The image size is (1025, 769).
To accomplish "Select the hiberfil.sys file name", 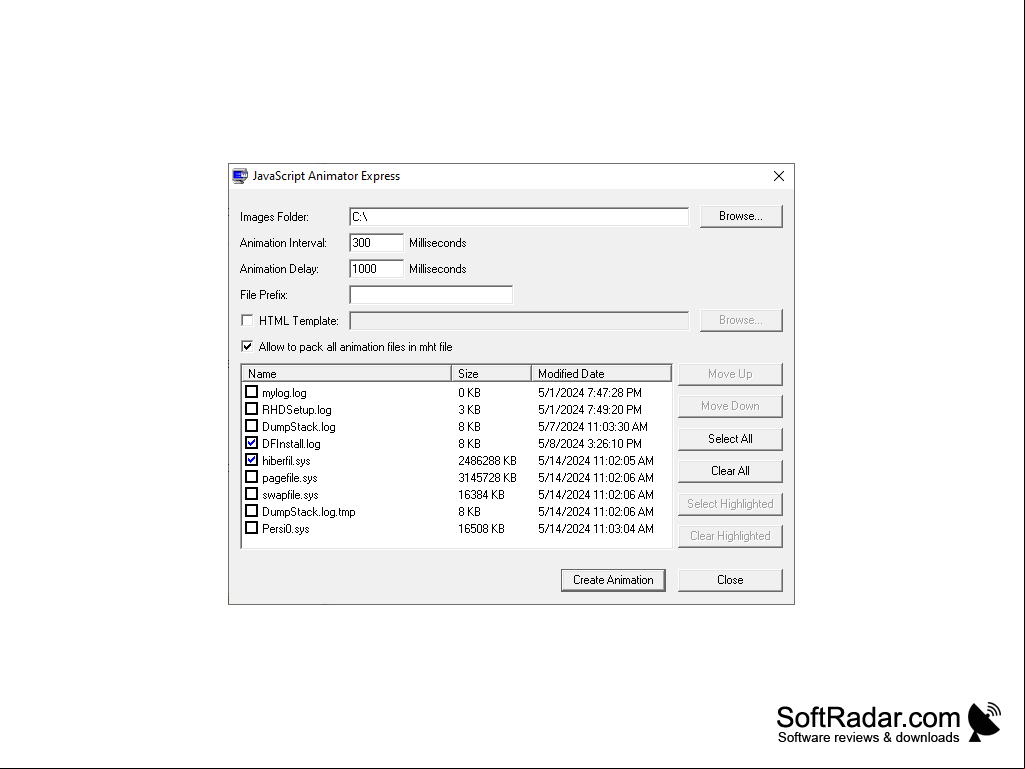I will click(x=286, y=461).
